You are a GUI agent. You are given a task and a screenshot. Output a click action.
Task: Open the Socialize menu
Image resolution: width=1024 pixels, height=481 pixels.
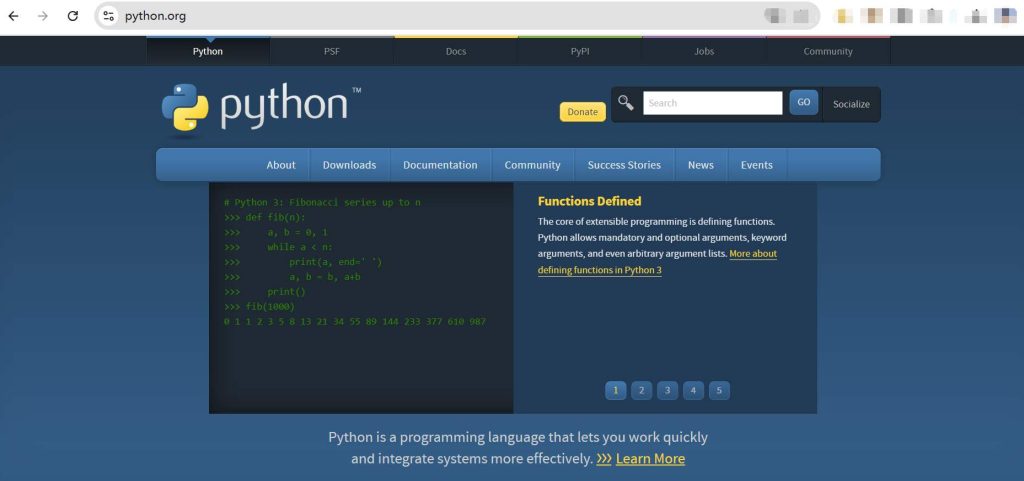pyautogui.click(x=851, y=104)
